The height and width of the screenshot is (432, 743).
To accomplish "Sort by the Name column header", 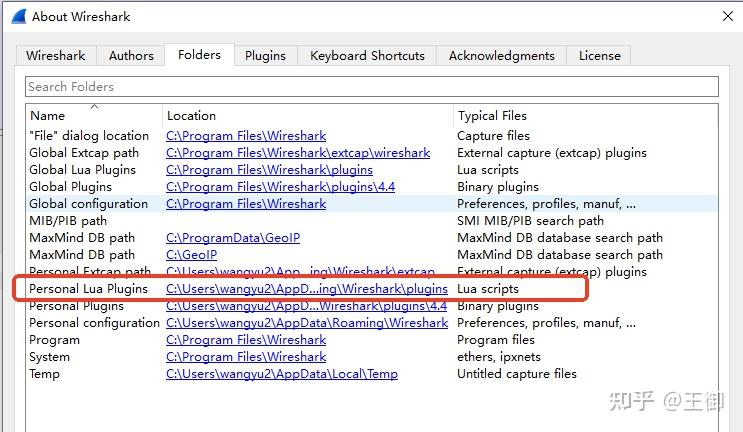I will (47, 116).
